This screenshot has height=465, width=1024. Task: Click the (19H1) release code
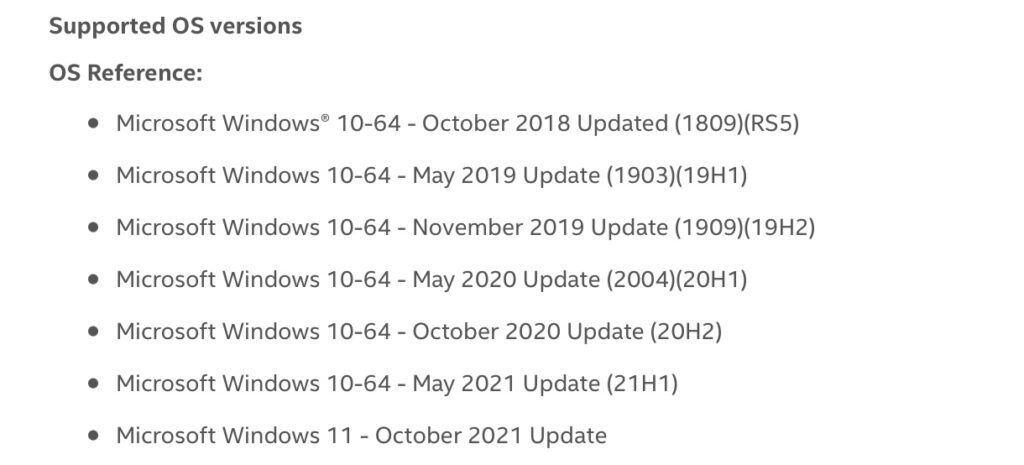click(x=711, y=176)
